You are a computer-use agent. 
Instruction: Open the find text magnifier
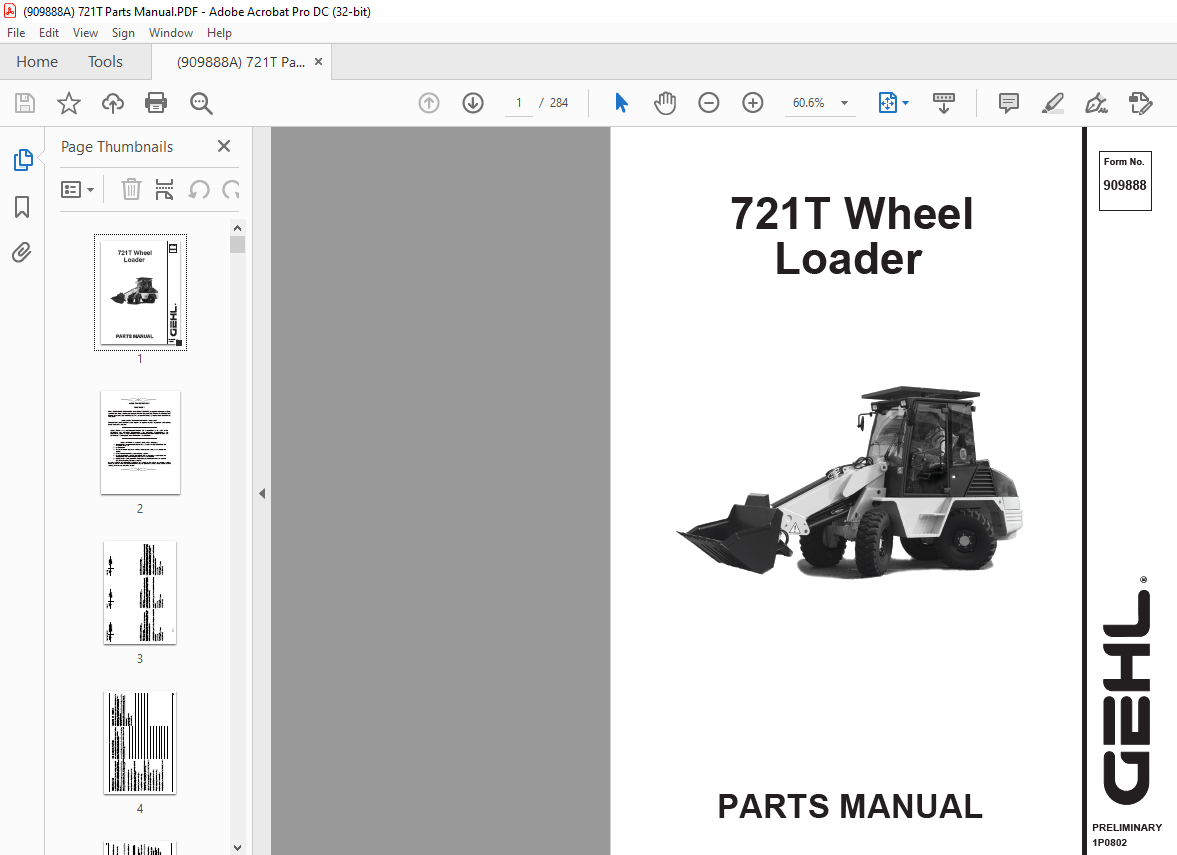click(201, 103)
